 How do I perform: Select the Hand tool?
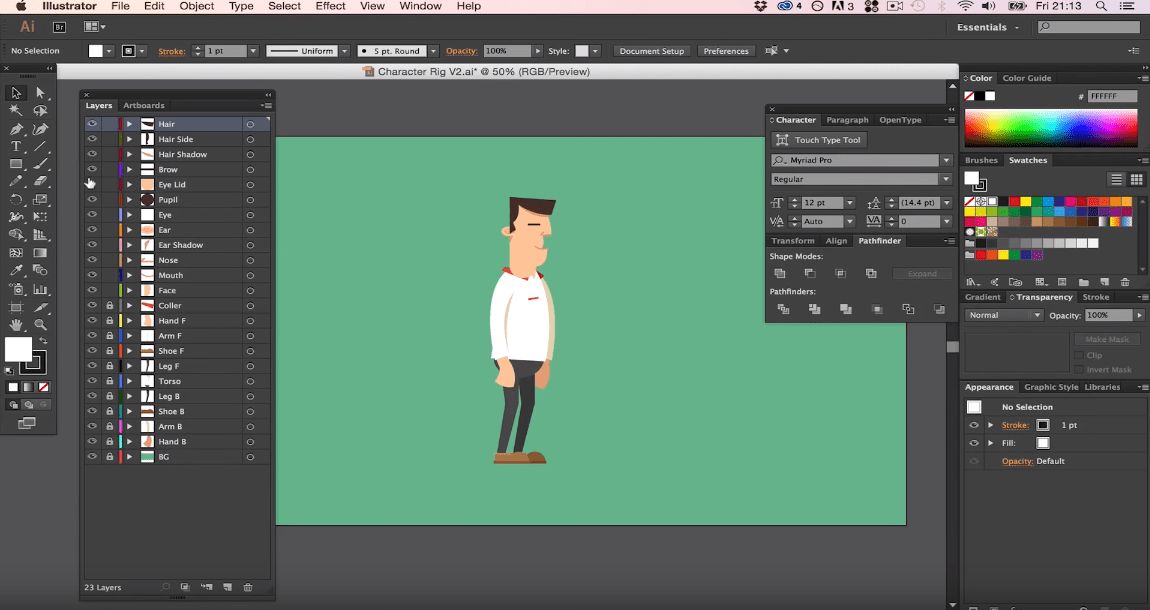[x=15, y=325]
